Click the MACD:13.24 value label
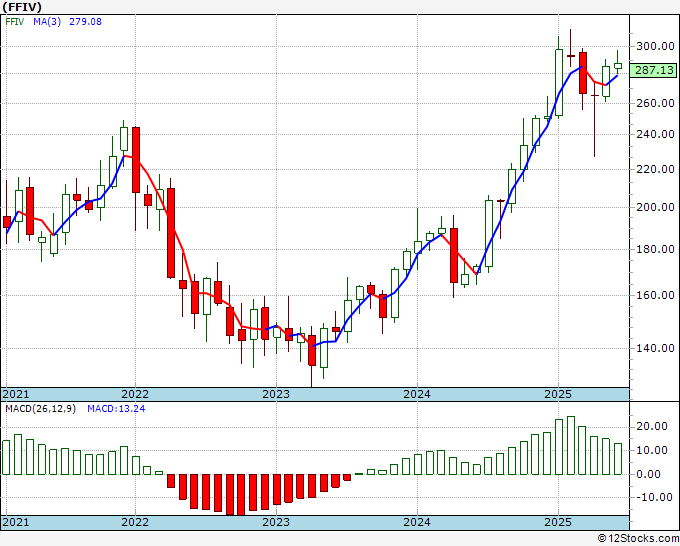680x546 pixels. click(116, 409)
